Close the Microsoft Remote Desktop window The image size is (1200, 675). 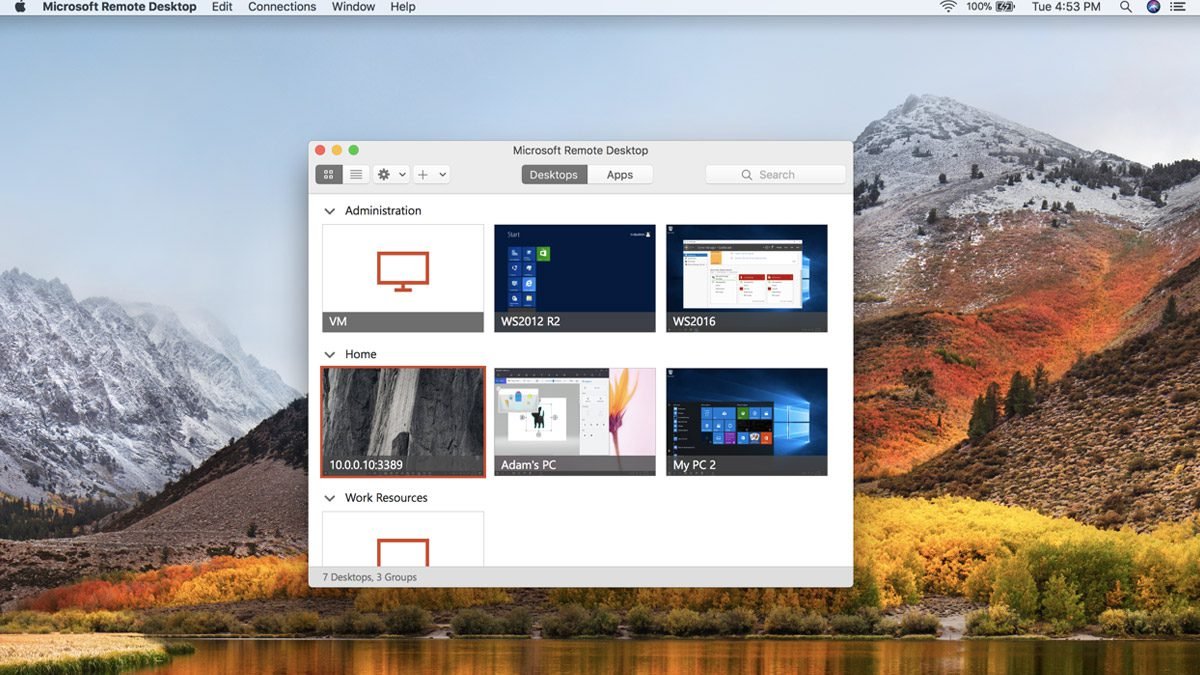click(x=320, y=150)
